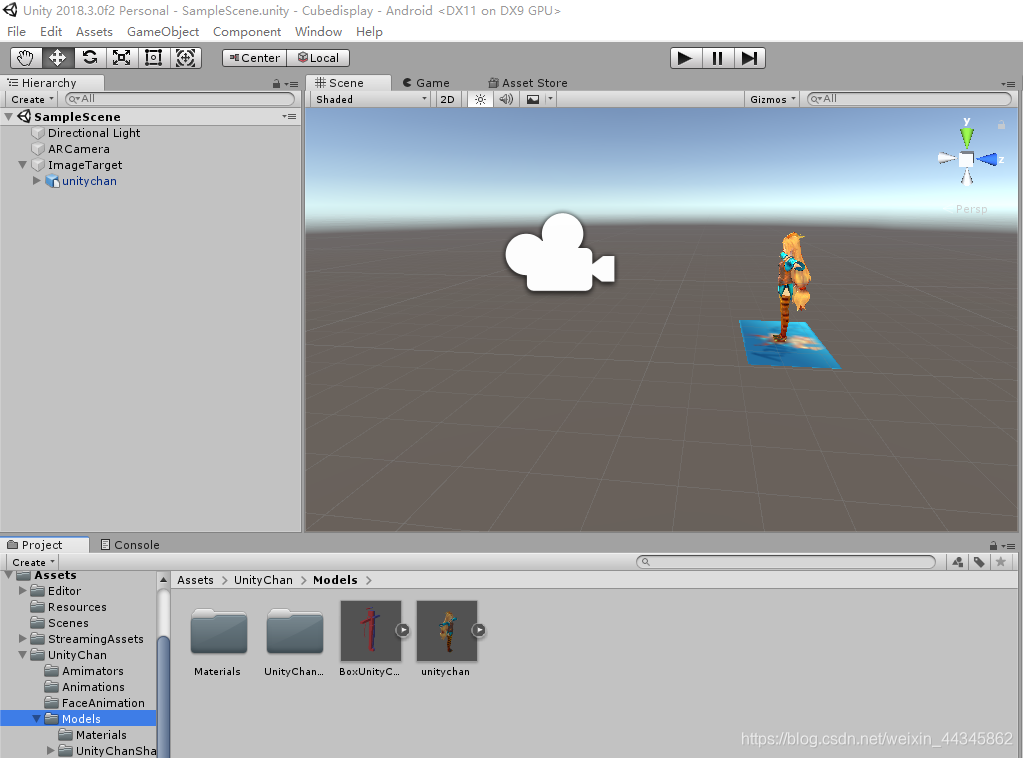Image resolution: width=1023 pixels, height=758 pixels.
Task: Switch to the Game tab
Action: (426, 83)
